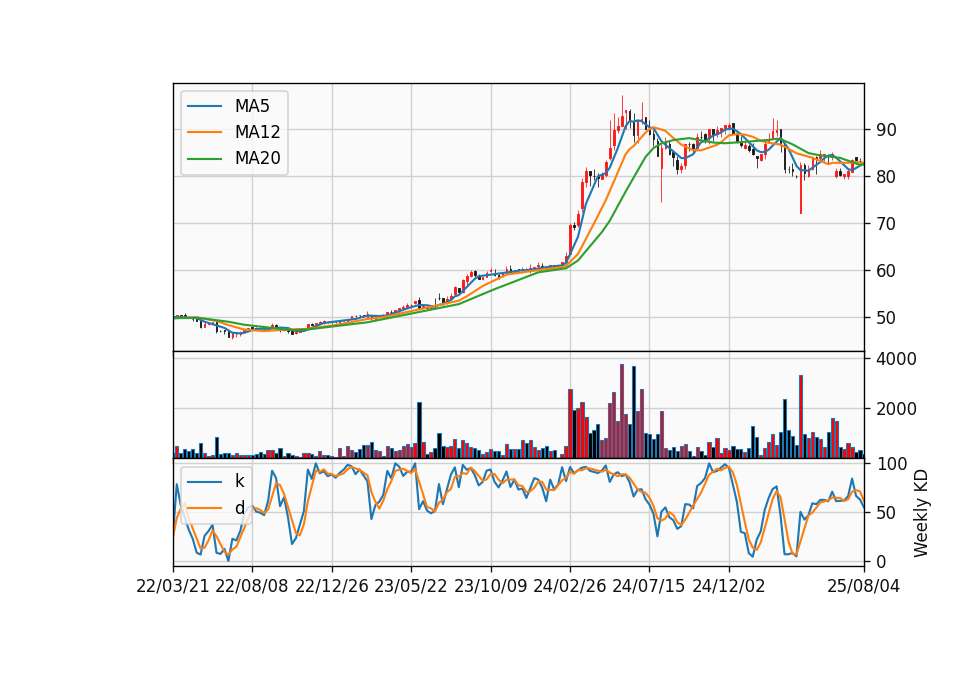The width and height of the screenshot is (960, 690).
Task: Click the tallest red volume bar near 4000
Action: (621, 411)
